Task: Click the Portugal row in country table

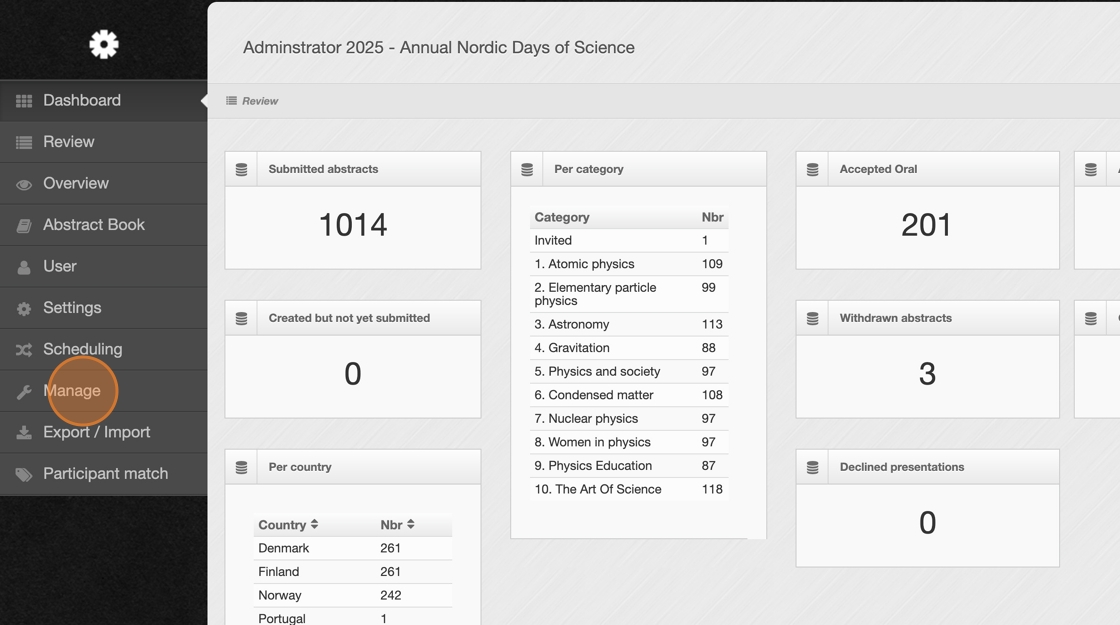Action: point(353,618)
